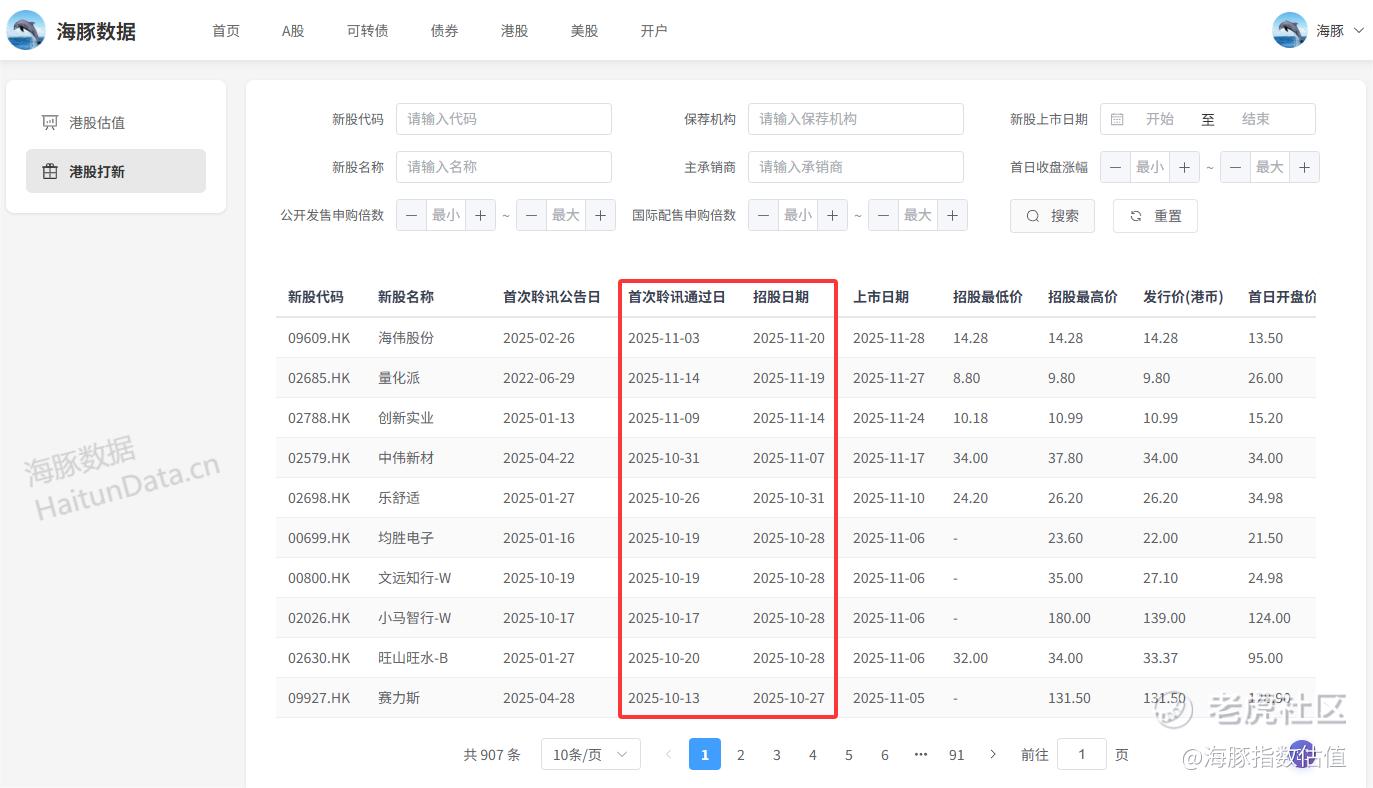Open the 美股 navigation item
Viewport: 1373px width, 788px height.
[x=584, y=31]
